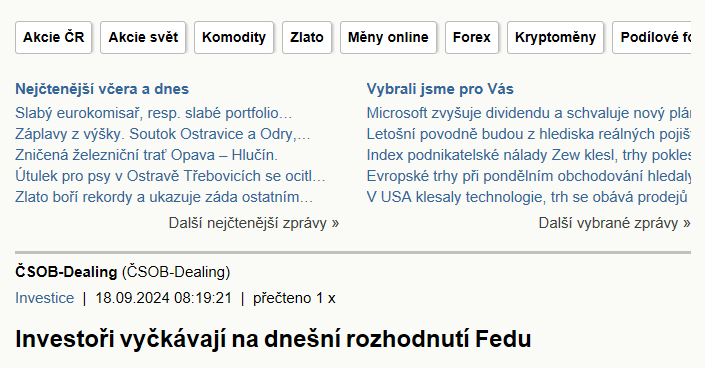Viewport: 705px width, 368px height.
Task: Open the Akcie svět section
Action: (x=143, y=37)
